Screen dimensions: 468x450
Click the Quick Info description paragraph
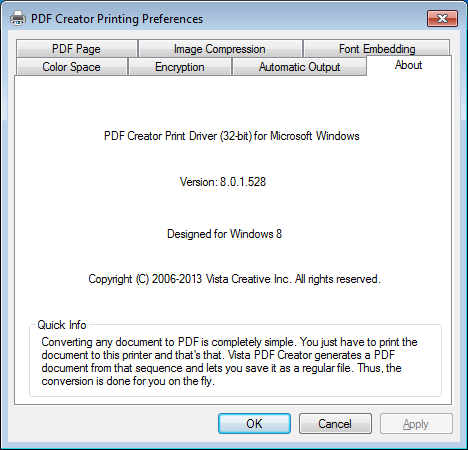click(x=229, y=362)
